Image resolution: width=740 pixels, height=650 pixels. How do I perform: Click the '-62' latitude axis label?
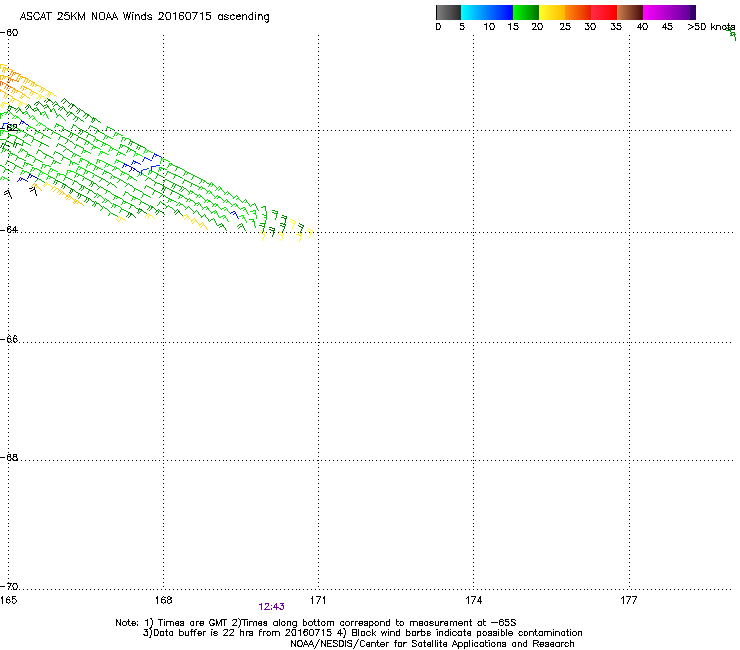pos(9,127)
